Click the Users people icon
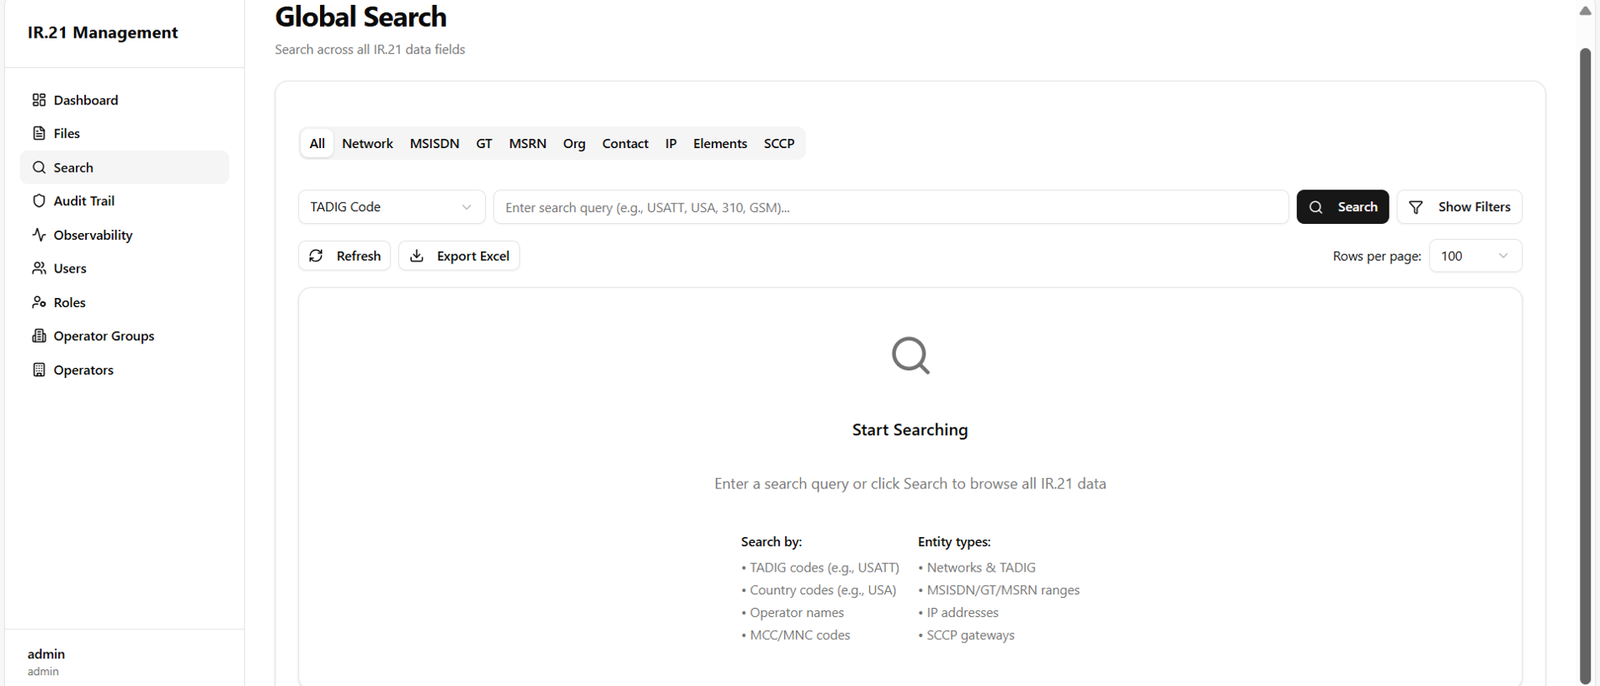This screenshot has width=1600, height=686. click(39, 268)
